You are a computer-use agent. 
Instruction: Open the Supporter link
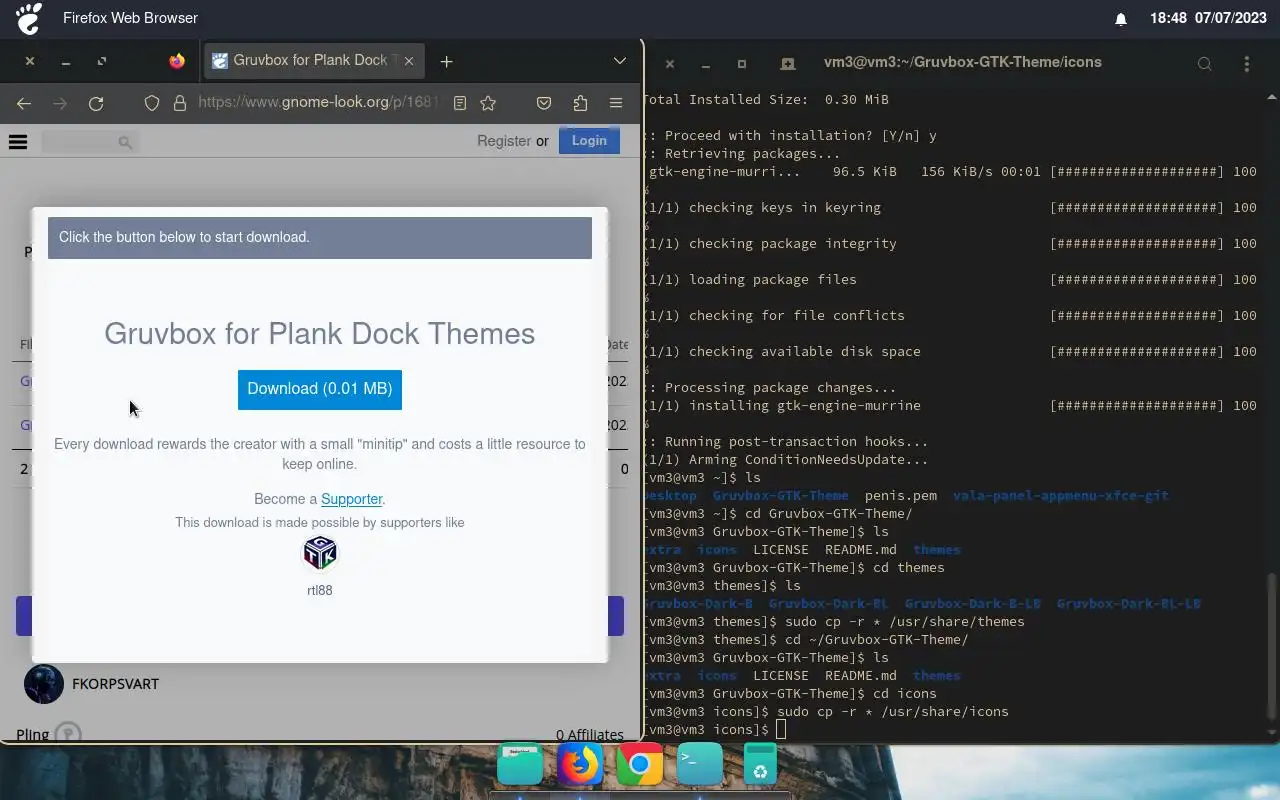click(351, 499)
